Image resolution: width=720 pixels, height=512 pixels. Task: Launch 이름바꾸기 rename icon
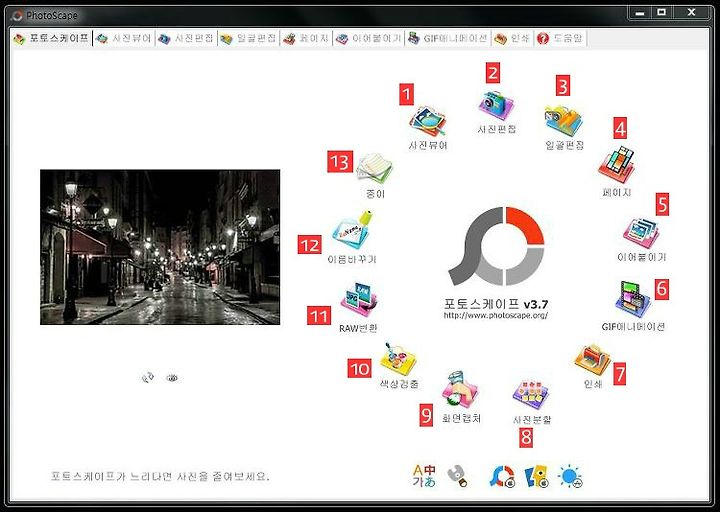[353, 231]
